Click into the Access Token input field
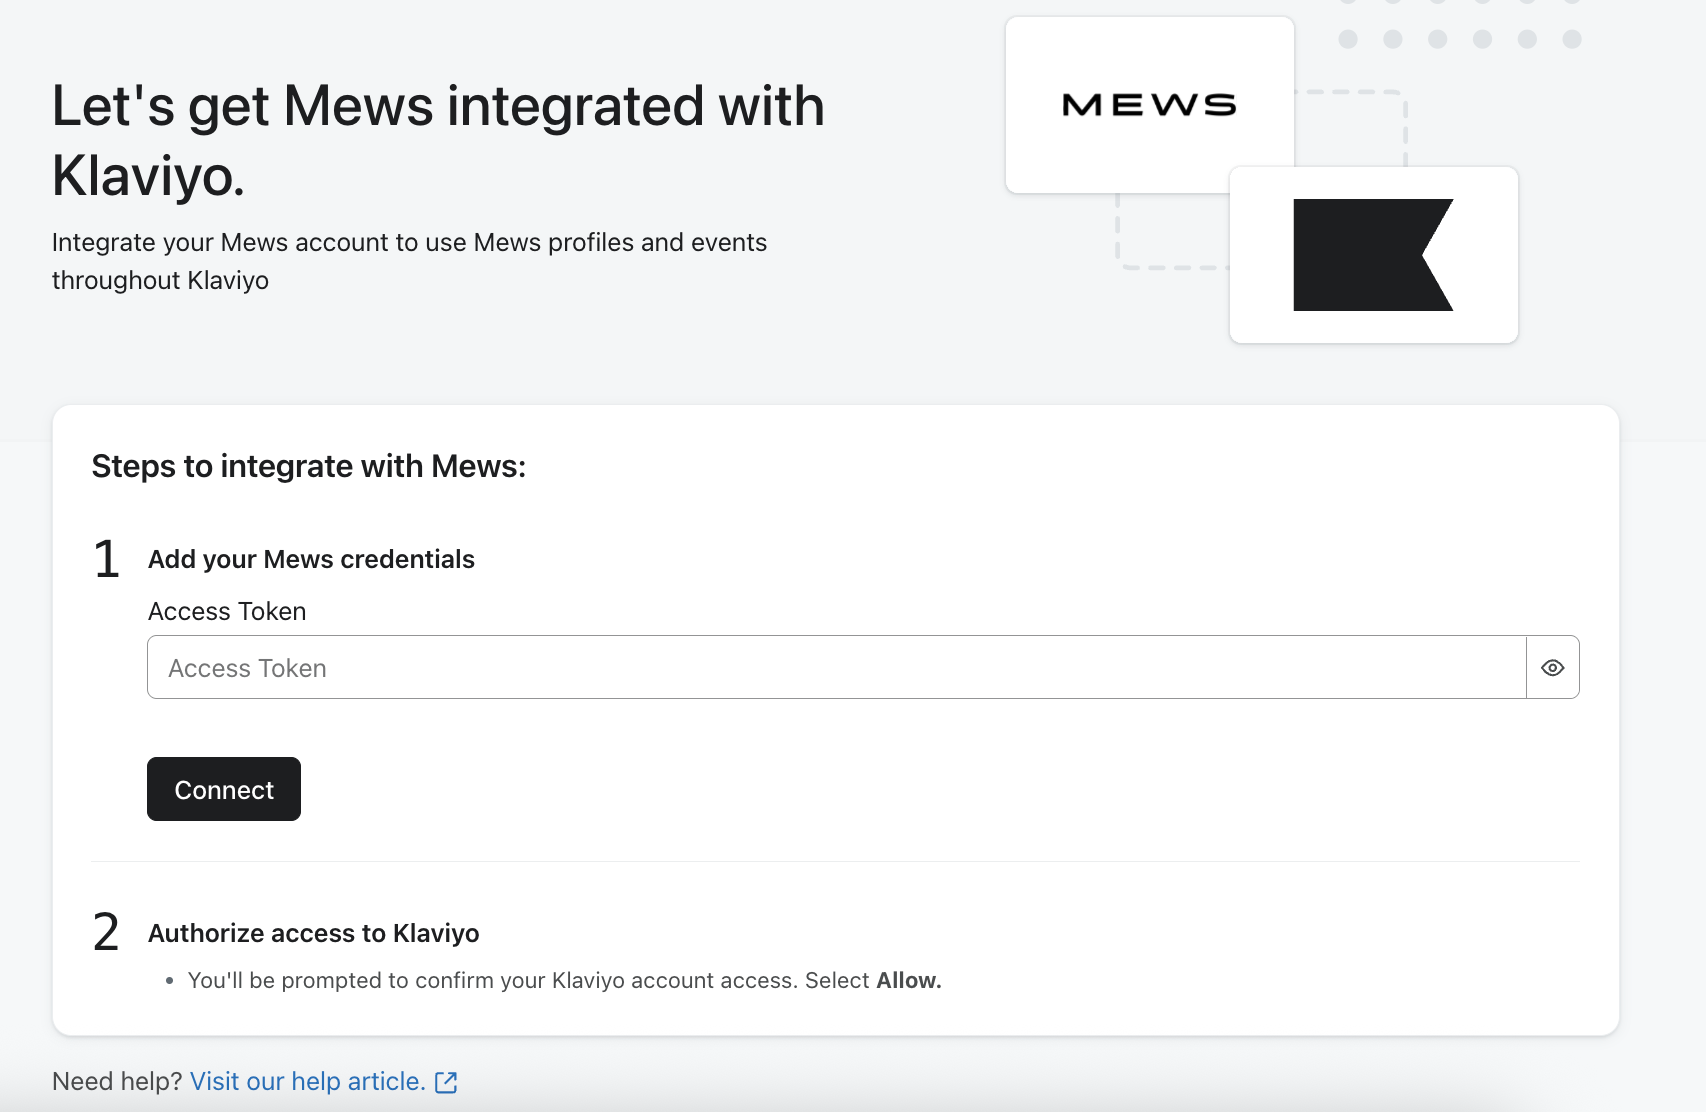1706x1112 pixels. click(835, 668)
